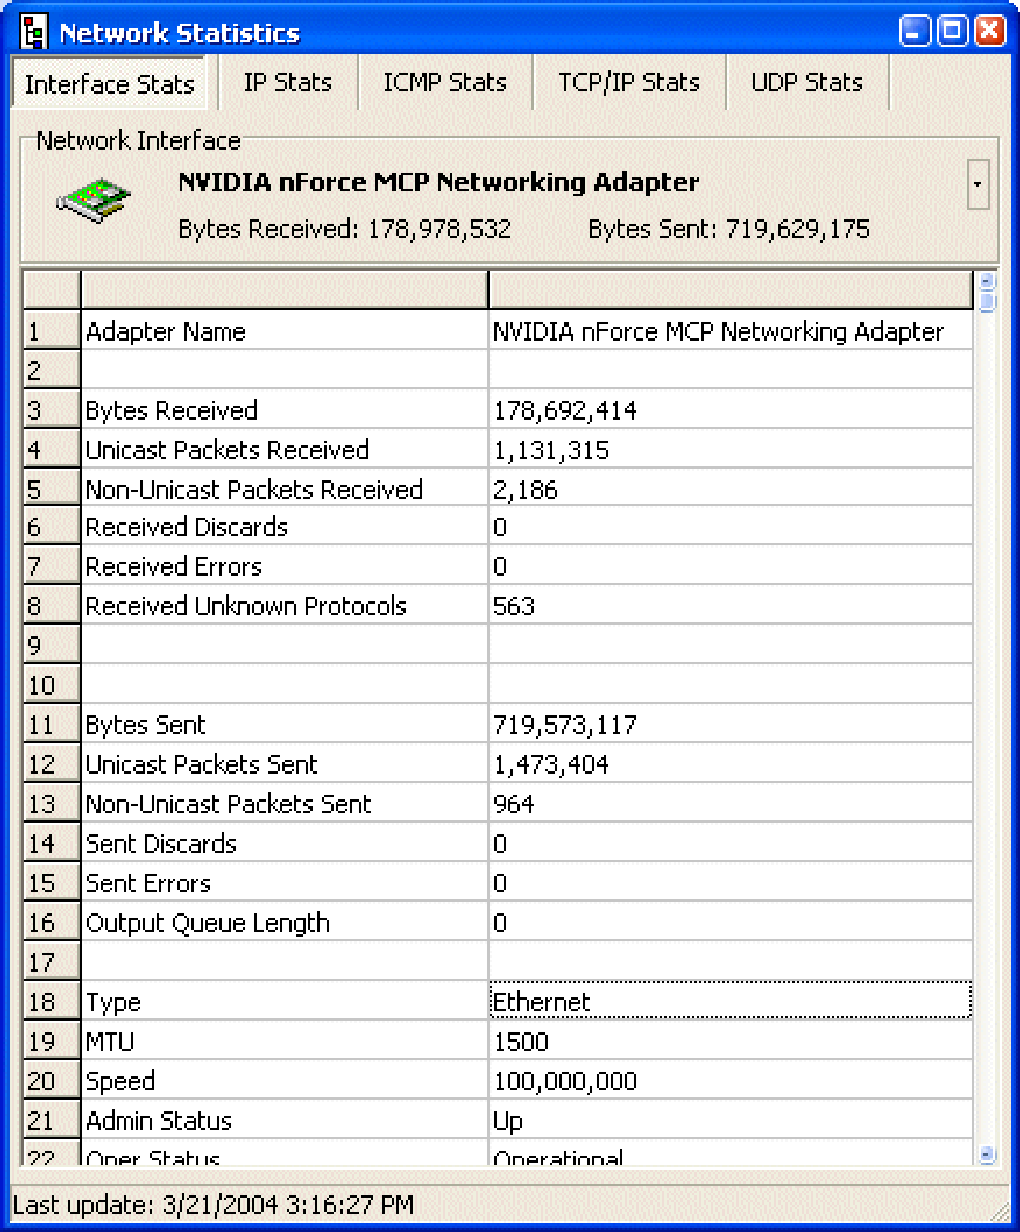Screen dimensions: 1020x1232
Task: Stay on the Interface Stats tab
Action: click(x=110, y=82)
